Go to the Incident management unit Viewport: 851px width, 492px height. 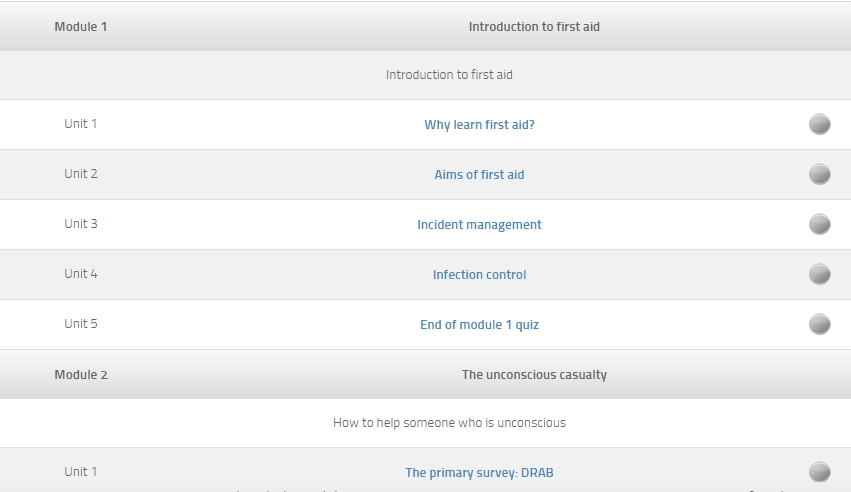click(479, 225)
